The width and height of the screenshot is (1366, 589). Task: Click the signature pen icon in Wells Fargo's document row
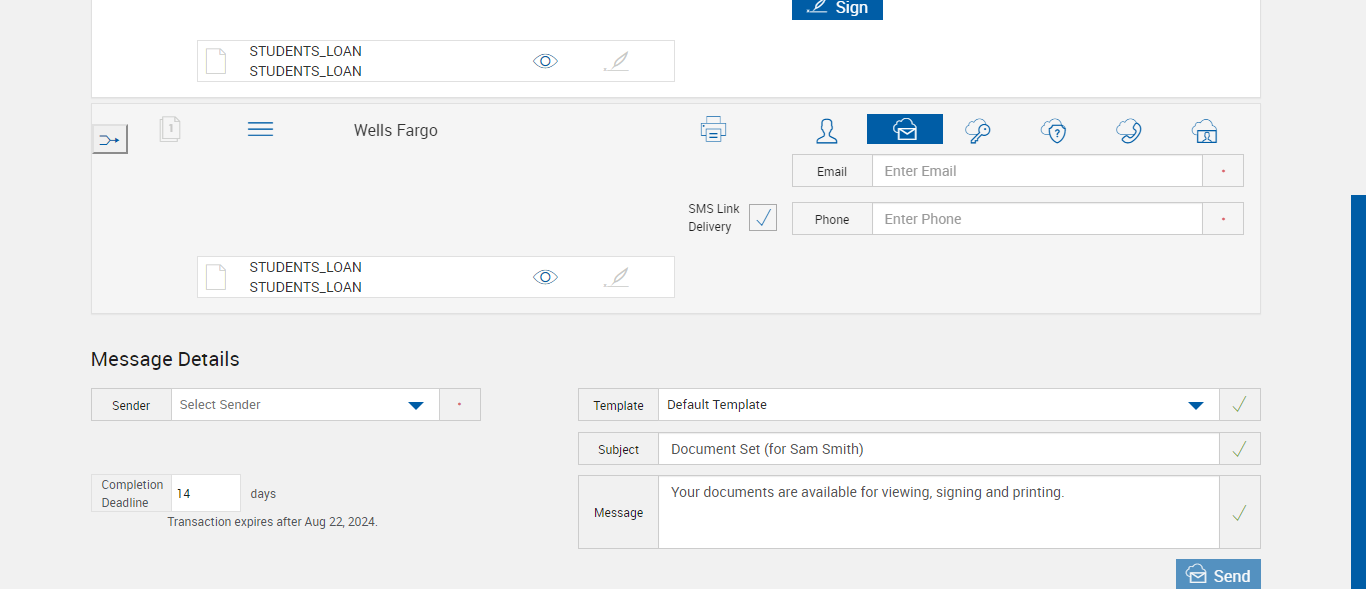(617, 277)
